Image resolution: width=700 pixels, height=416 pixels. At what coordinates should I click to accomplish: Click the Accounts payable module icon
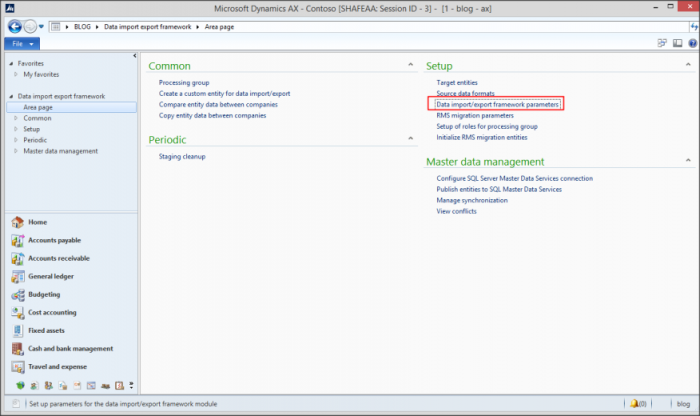click(18, 240)
